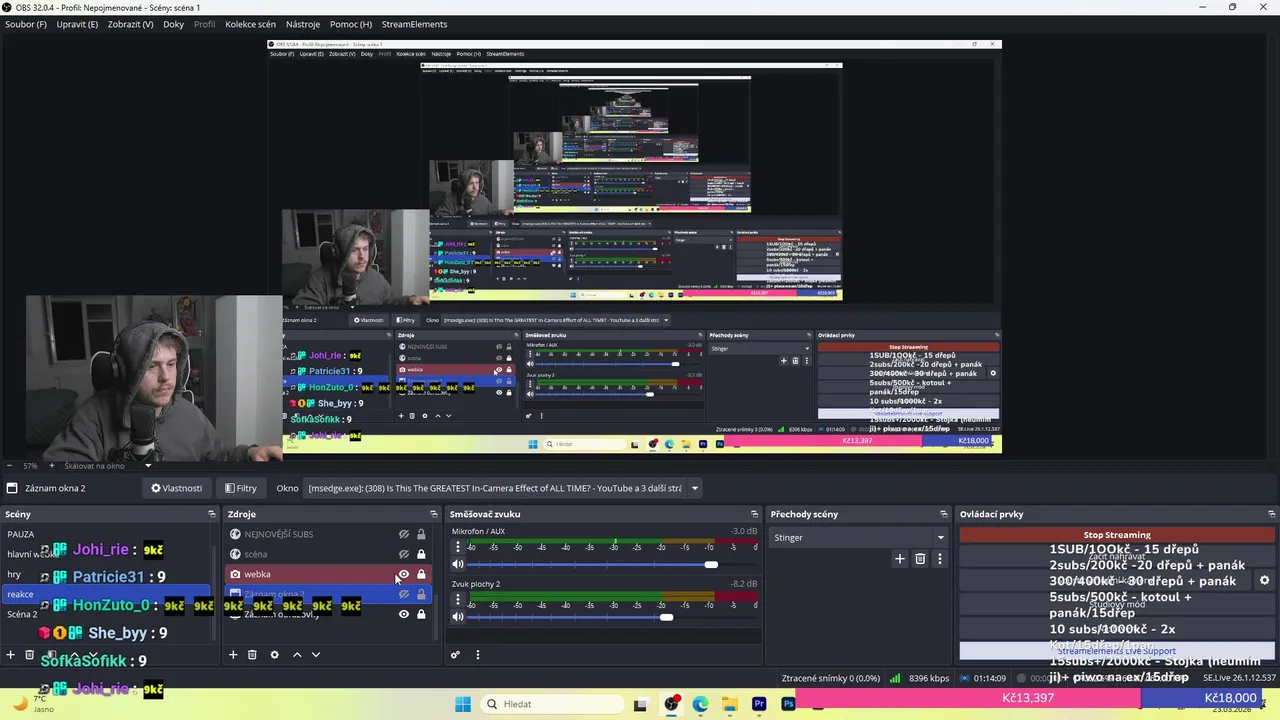Float the Zdroje dock panel
Image resolution: width=1280 pixels, height=720 pixels.
(434, 514)
